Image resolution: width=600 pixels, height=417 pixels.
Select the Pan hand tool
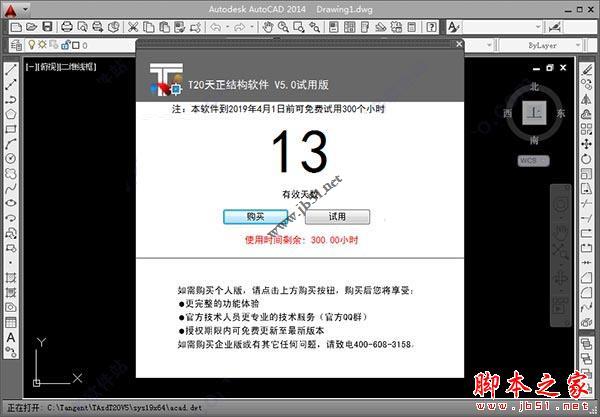[268, 27]
